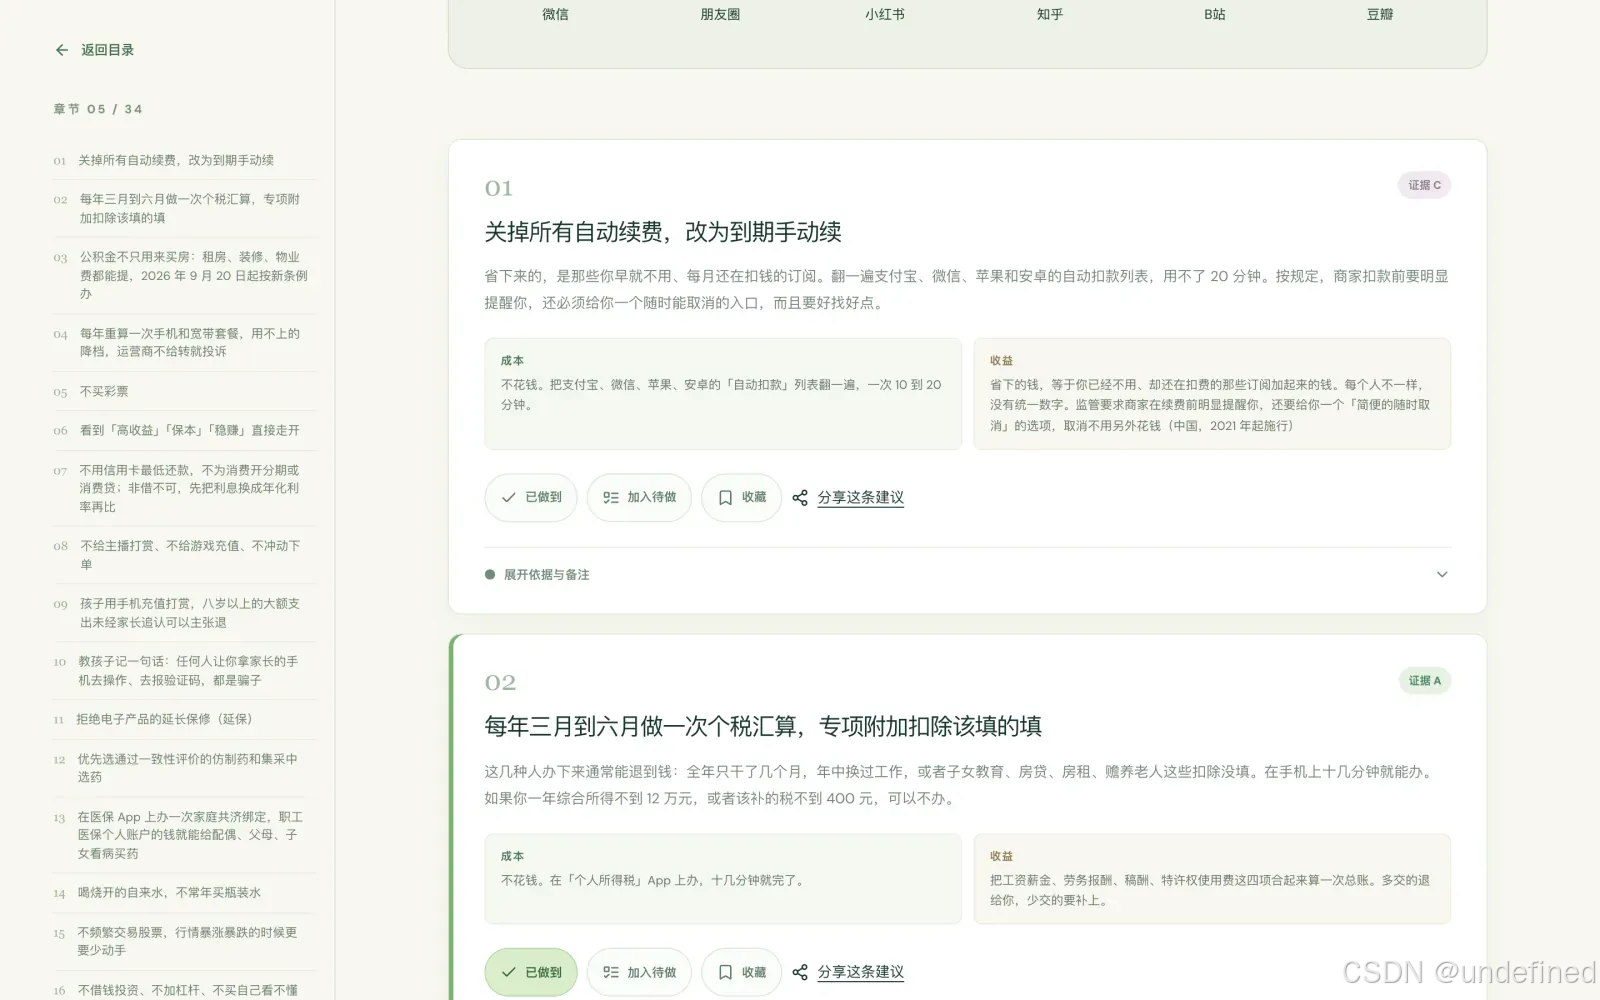Viewport: 1600px width, 1000px height.
Task: Share to 小红书
Action: point(885,14)
